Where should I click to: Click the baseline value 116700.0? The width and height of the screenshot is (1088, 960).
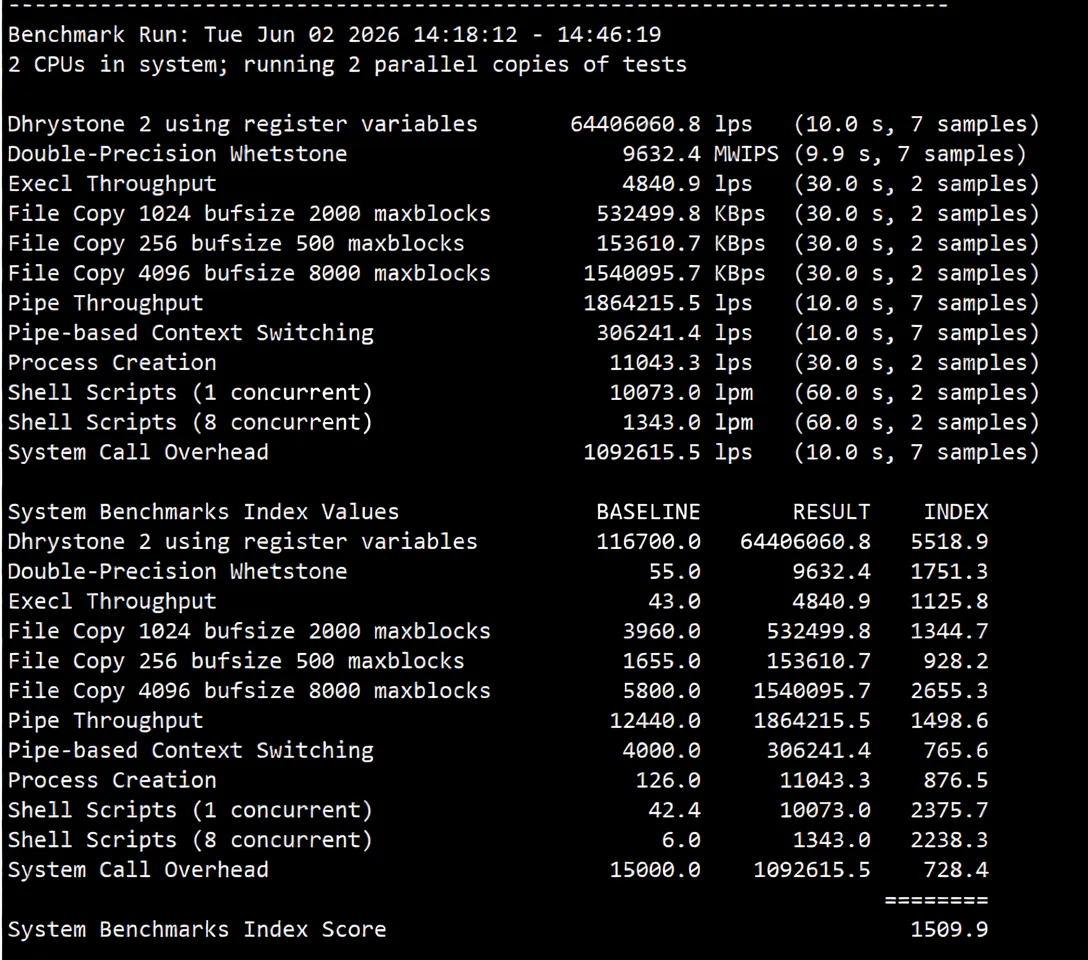(x=648, y=542)
